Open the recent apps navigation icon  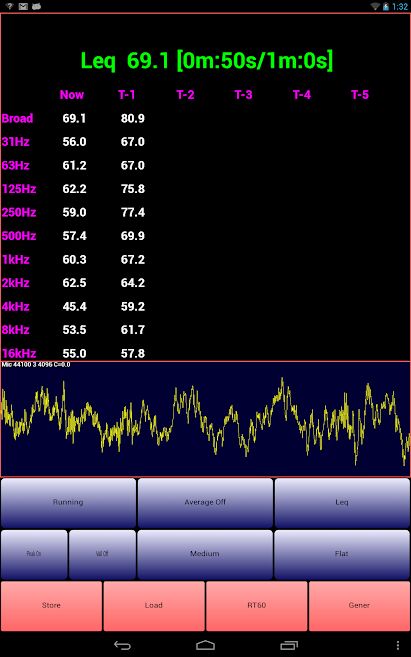click(x=289, y=645)
